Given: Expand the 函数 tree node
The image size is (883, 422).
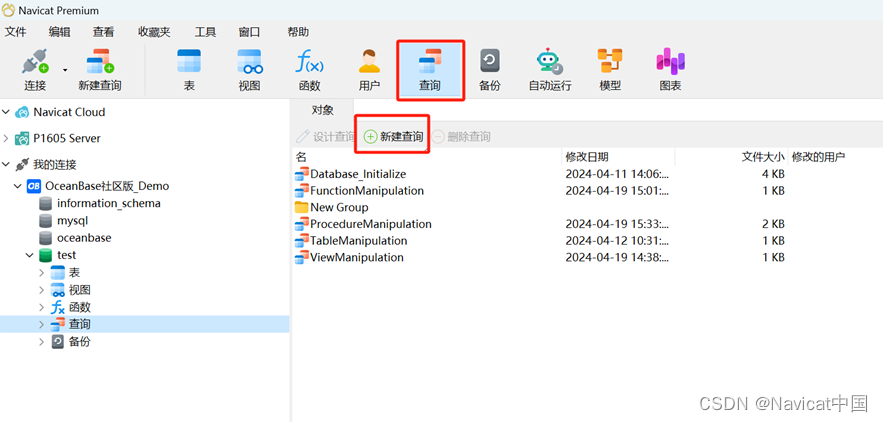Looking at the screenshot, I should (42, 308).
